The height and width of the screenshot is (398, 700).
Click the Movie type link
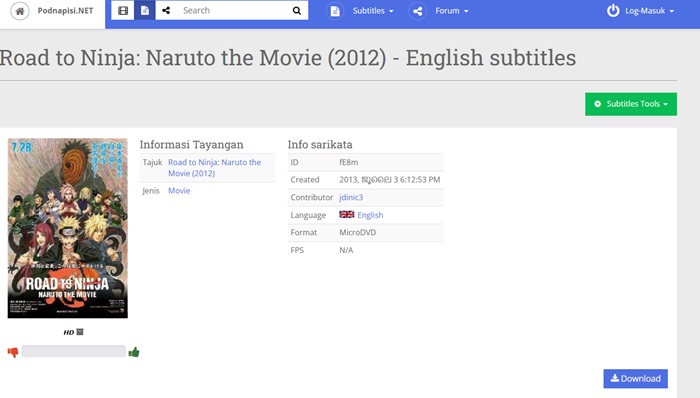[179, 191]
